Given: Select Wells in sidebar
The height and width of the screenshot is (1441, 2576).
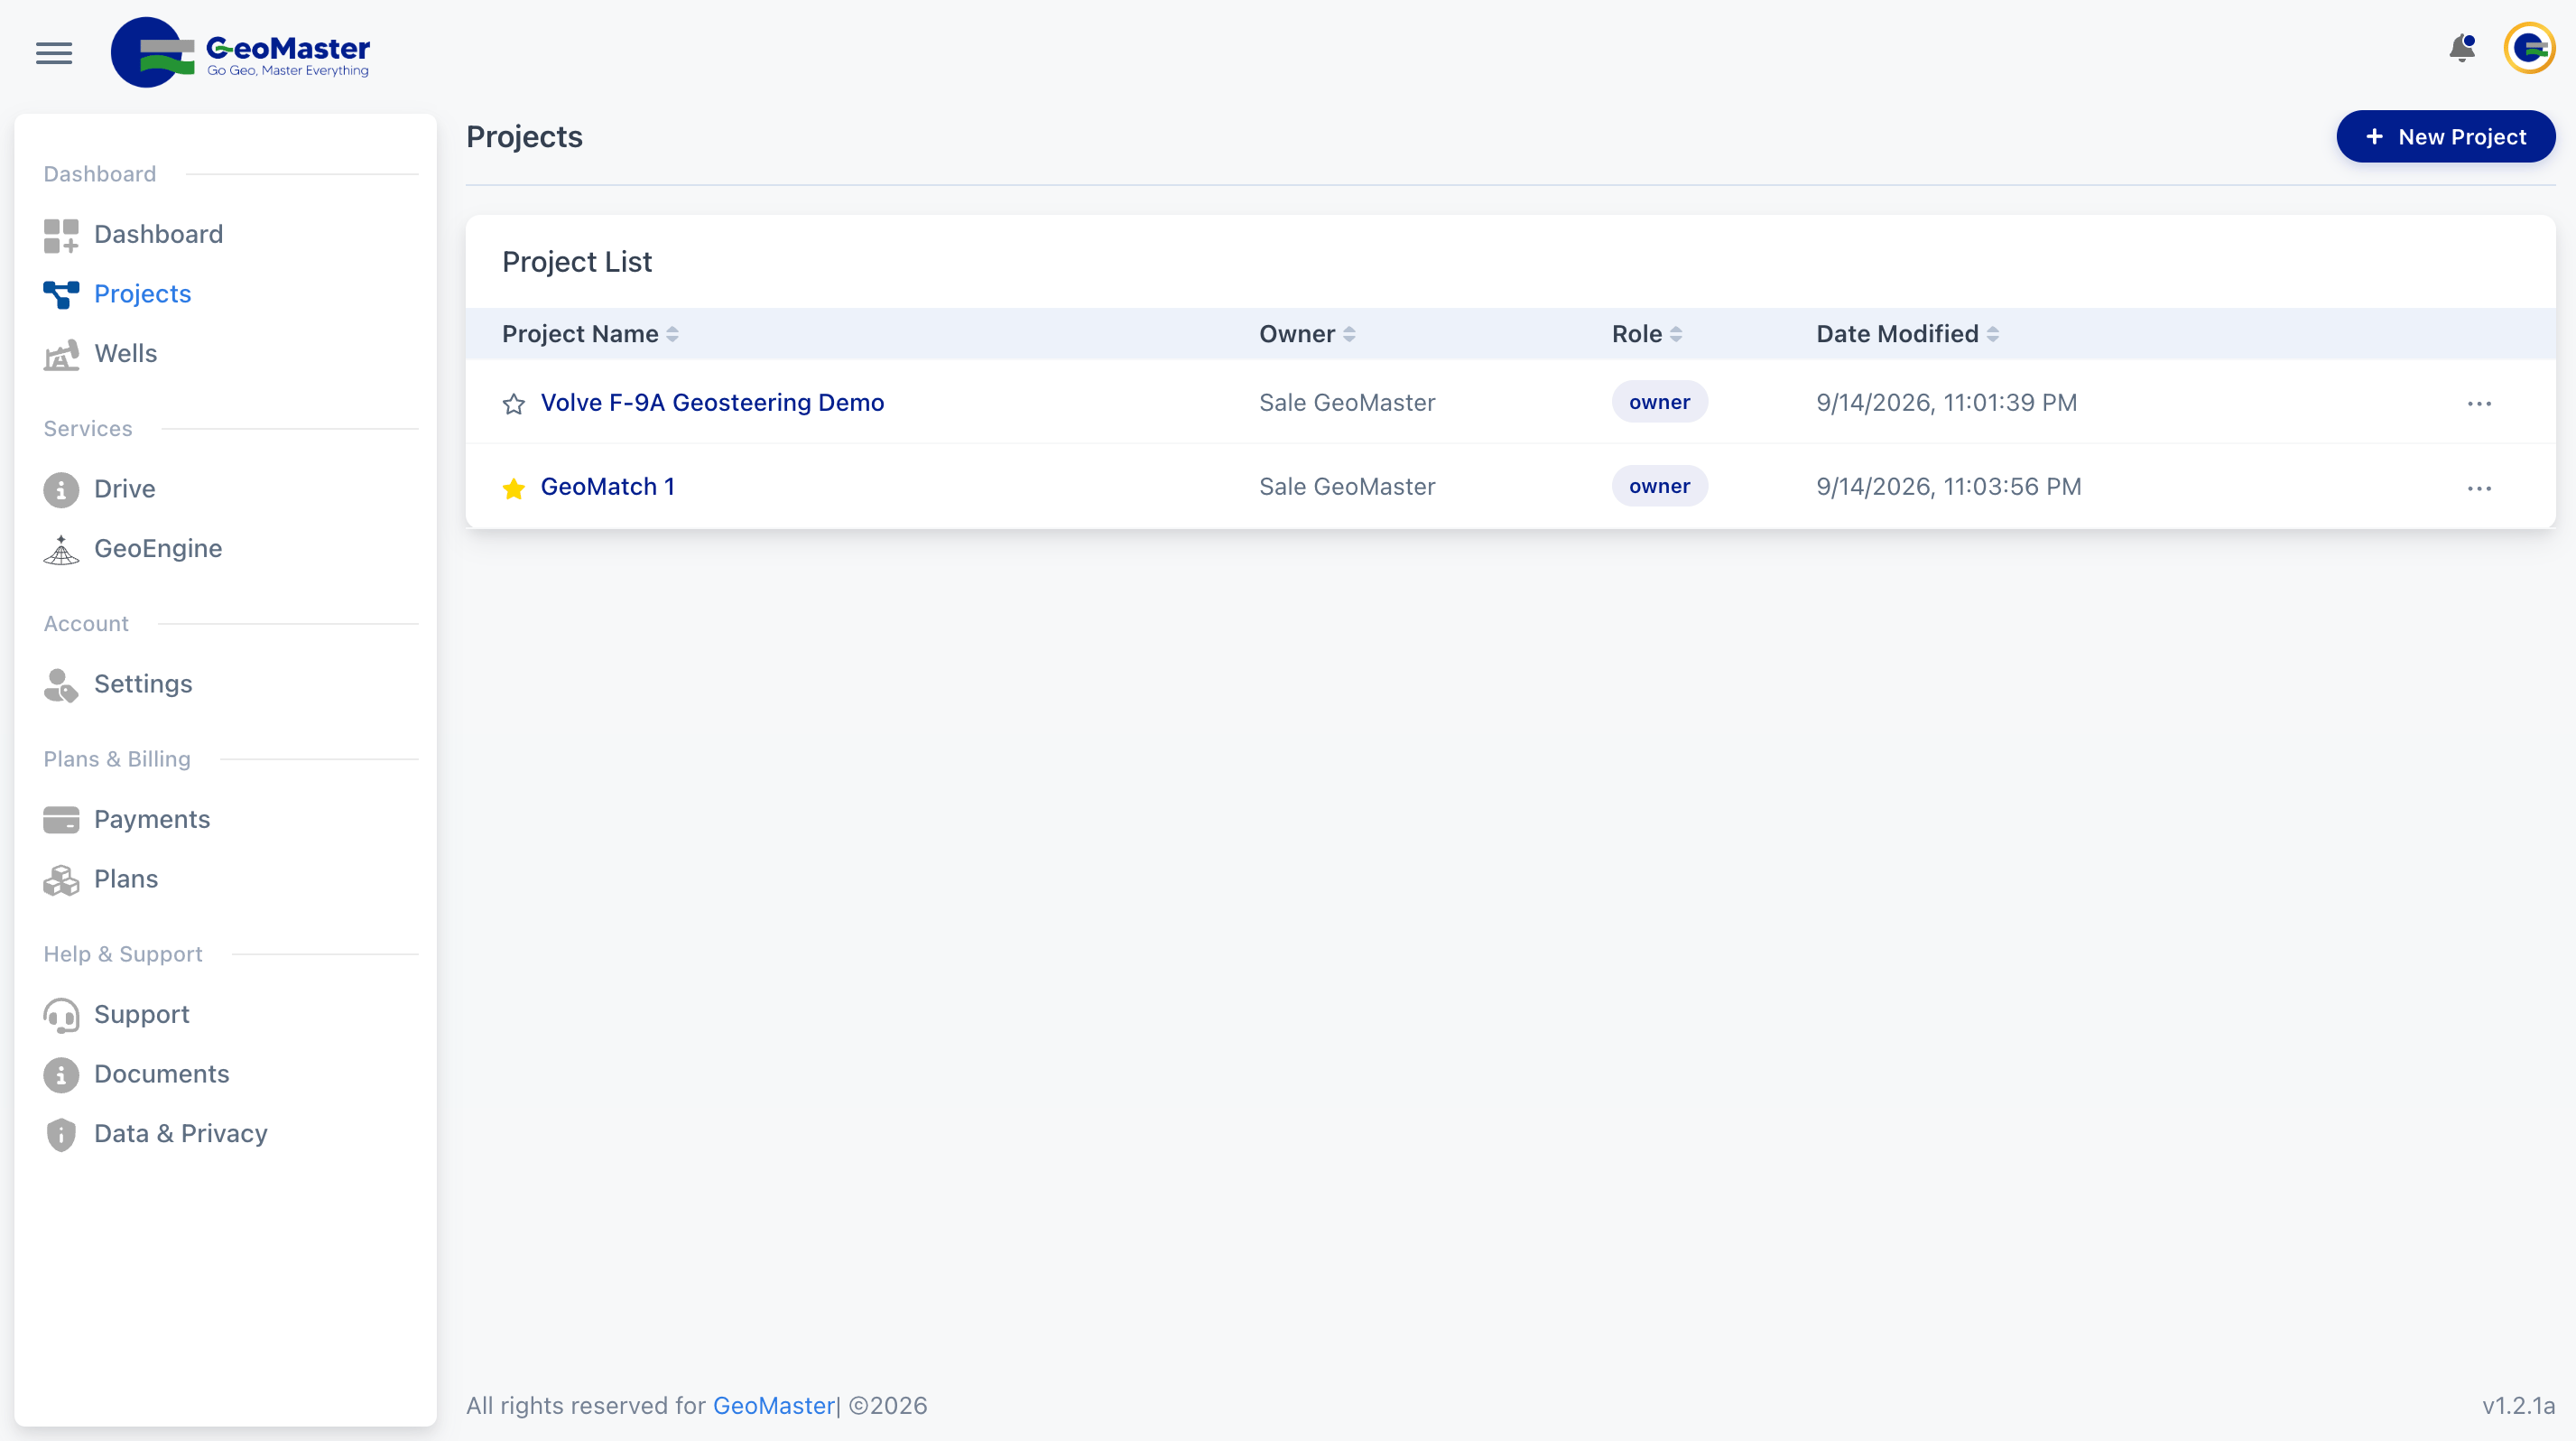Looking at the screenshot, I should (x=125, y=354).
